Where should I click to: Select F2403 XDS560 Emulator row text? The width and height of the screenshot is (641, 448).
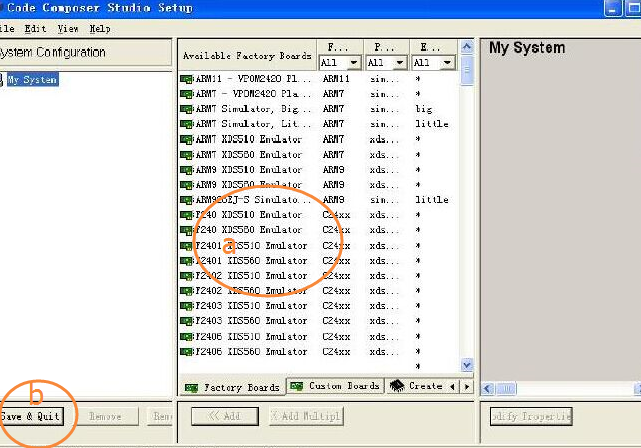click(251, 321)
